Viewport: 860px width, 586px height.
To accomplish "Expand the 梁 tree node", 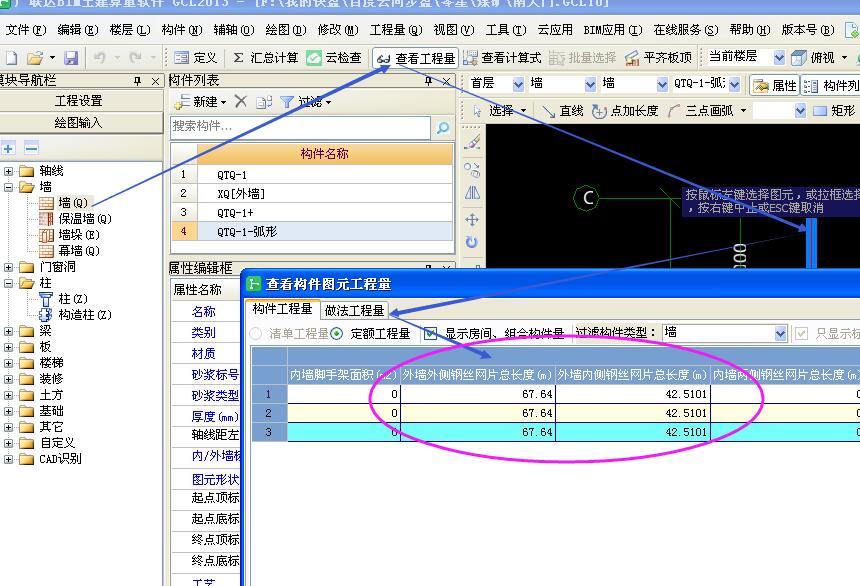I will 8,331.
